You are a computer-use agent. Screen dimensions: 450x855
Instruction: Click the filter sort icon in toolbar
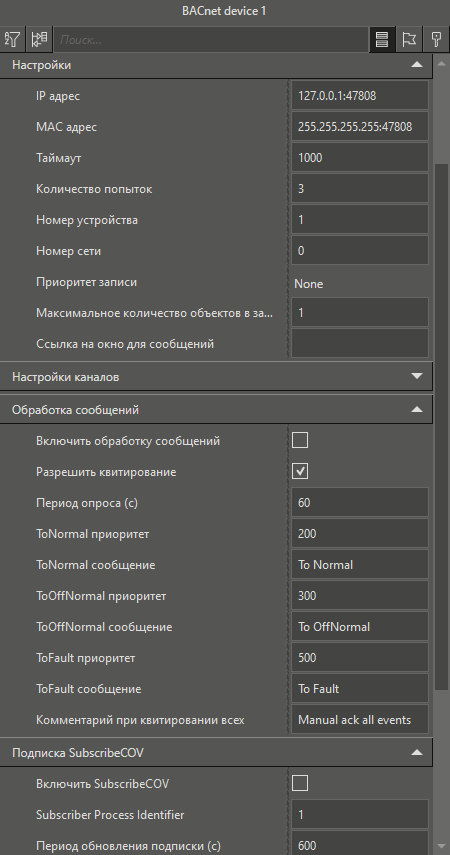[12, 39]
